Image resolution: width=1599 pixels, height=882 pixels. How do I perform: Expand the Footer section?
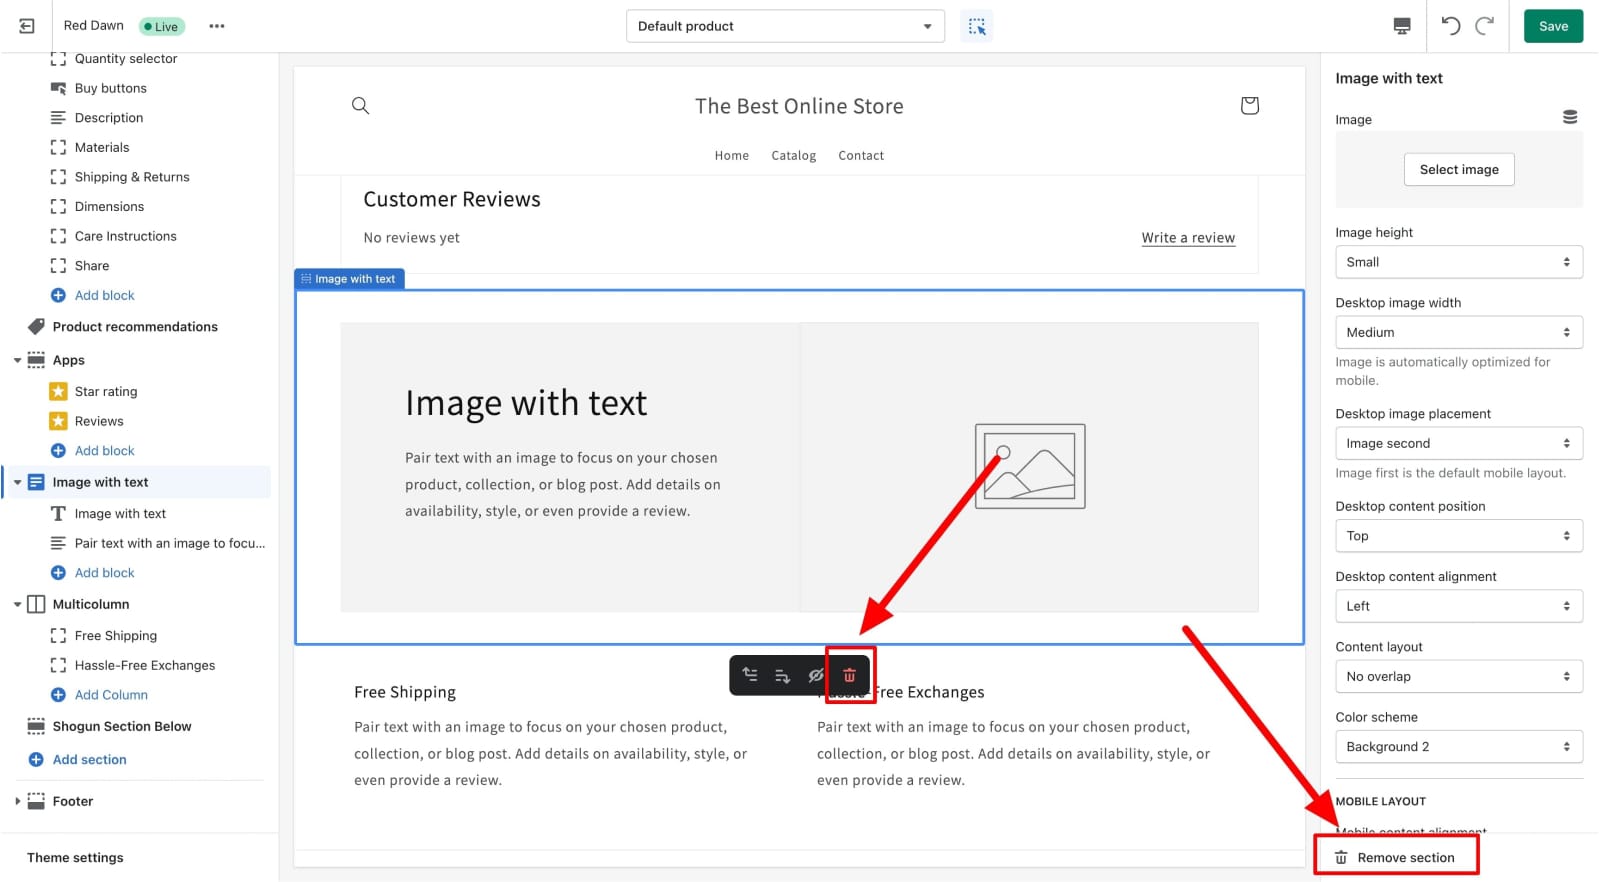coord(17,802)
